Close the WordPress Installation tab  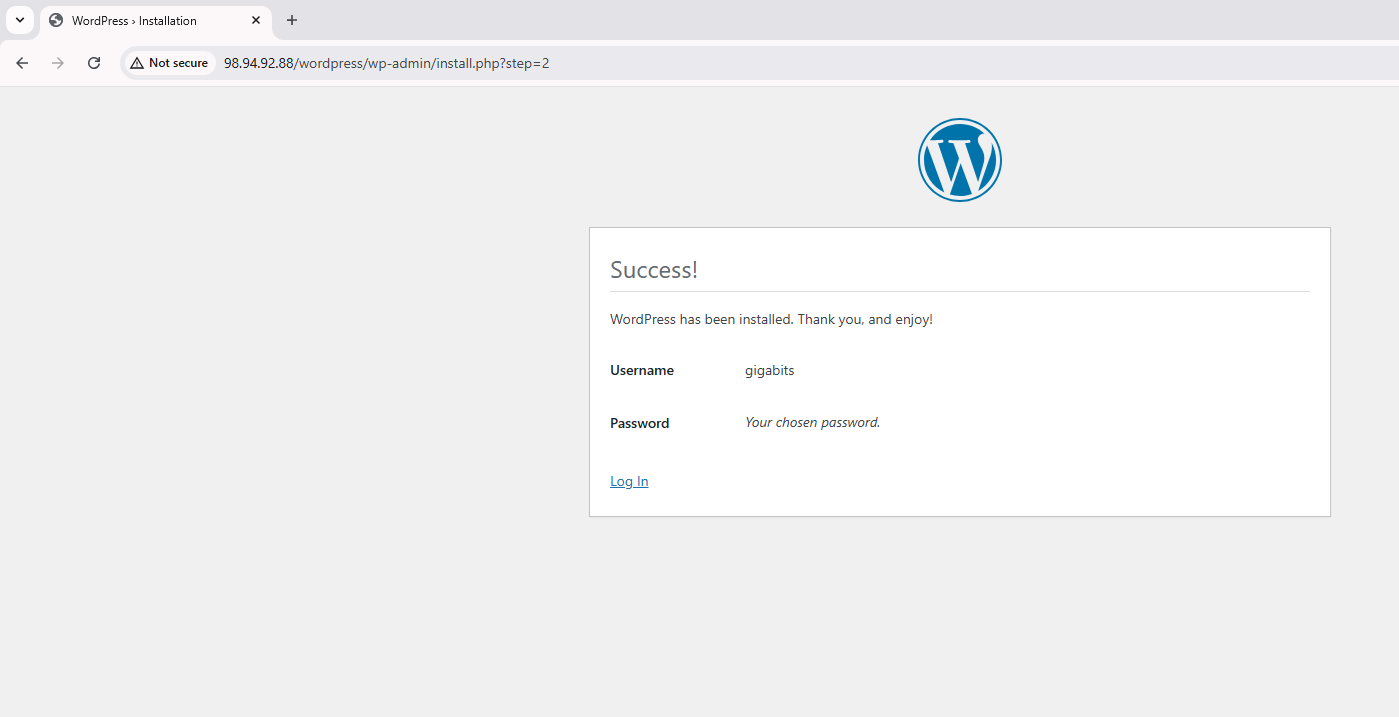tap(256, 20)
